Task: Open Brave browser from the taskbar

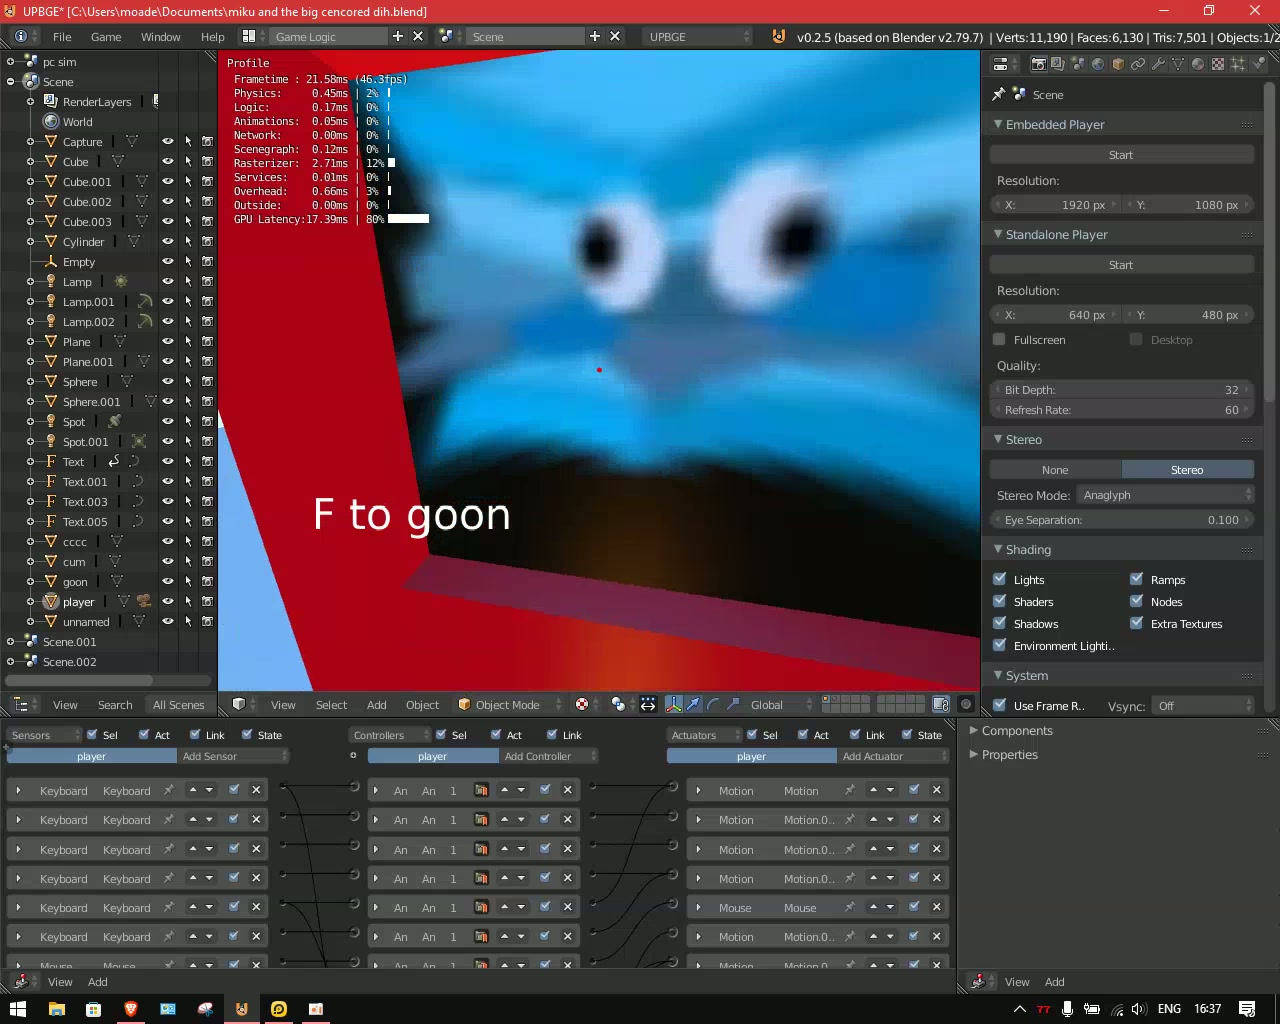Action: pyautogui.click(x=130, y=1008)
